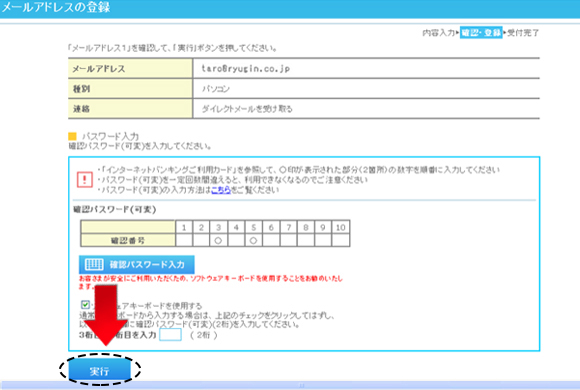Screen dimensions: 580x390
Task: Click the 2桁 password input field
Action: click(x=170, y=335)
